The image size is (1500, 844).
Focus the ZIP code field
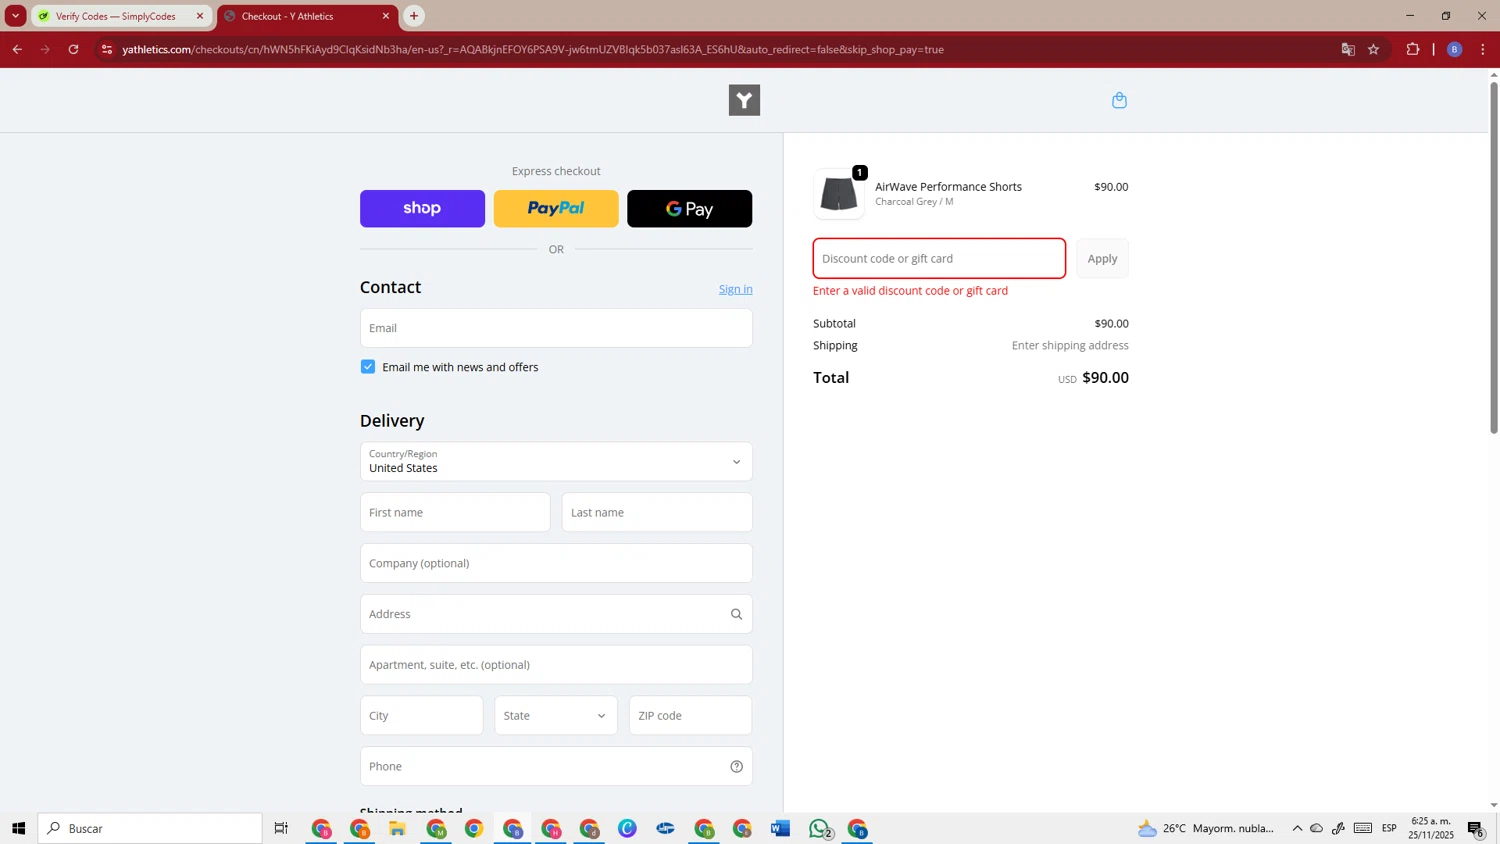690,715
